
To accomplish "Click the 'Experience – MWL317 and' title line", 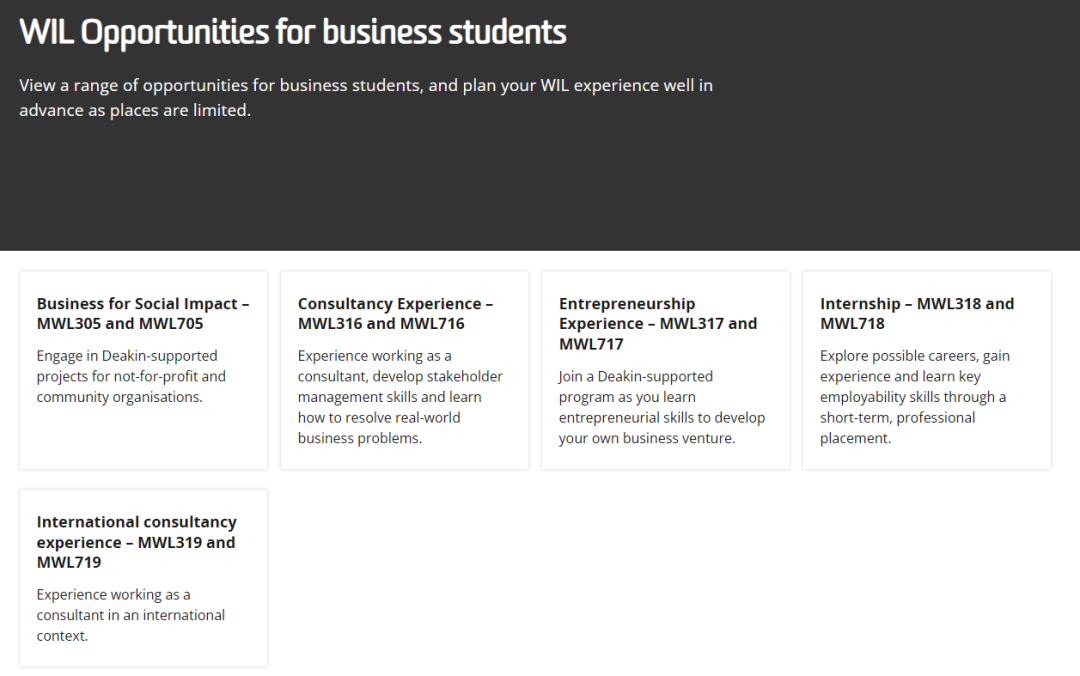I will [x=657, y=324].
